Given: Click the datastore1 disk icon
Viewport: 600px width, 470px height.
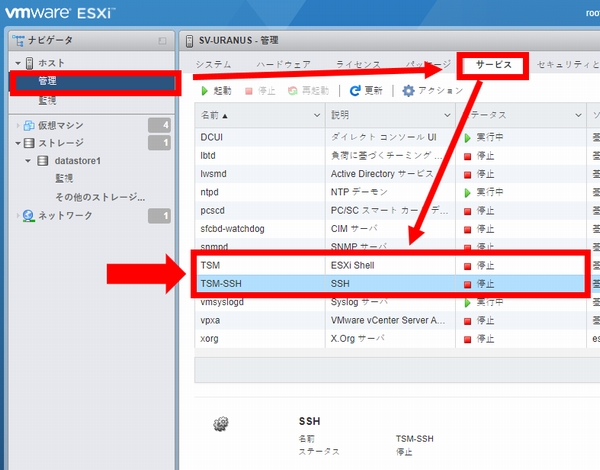Looking at the screenshot, I should point(42,161).
